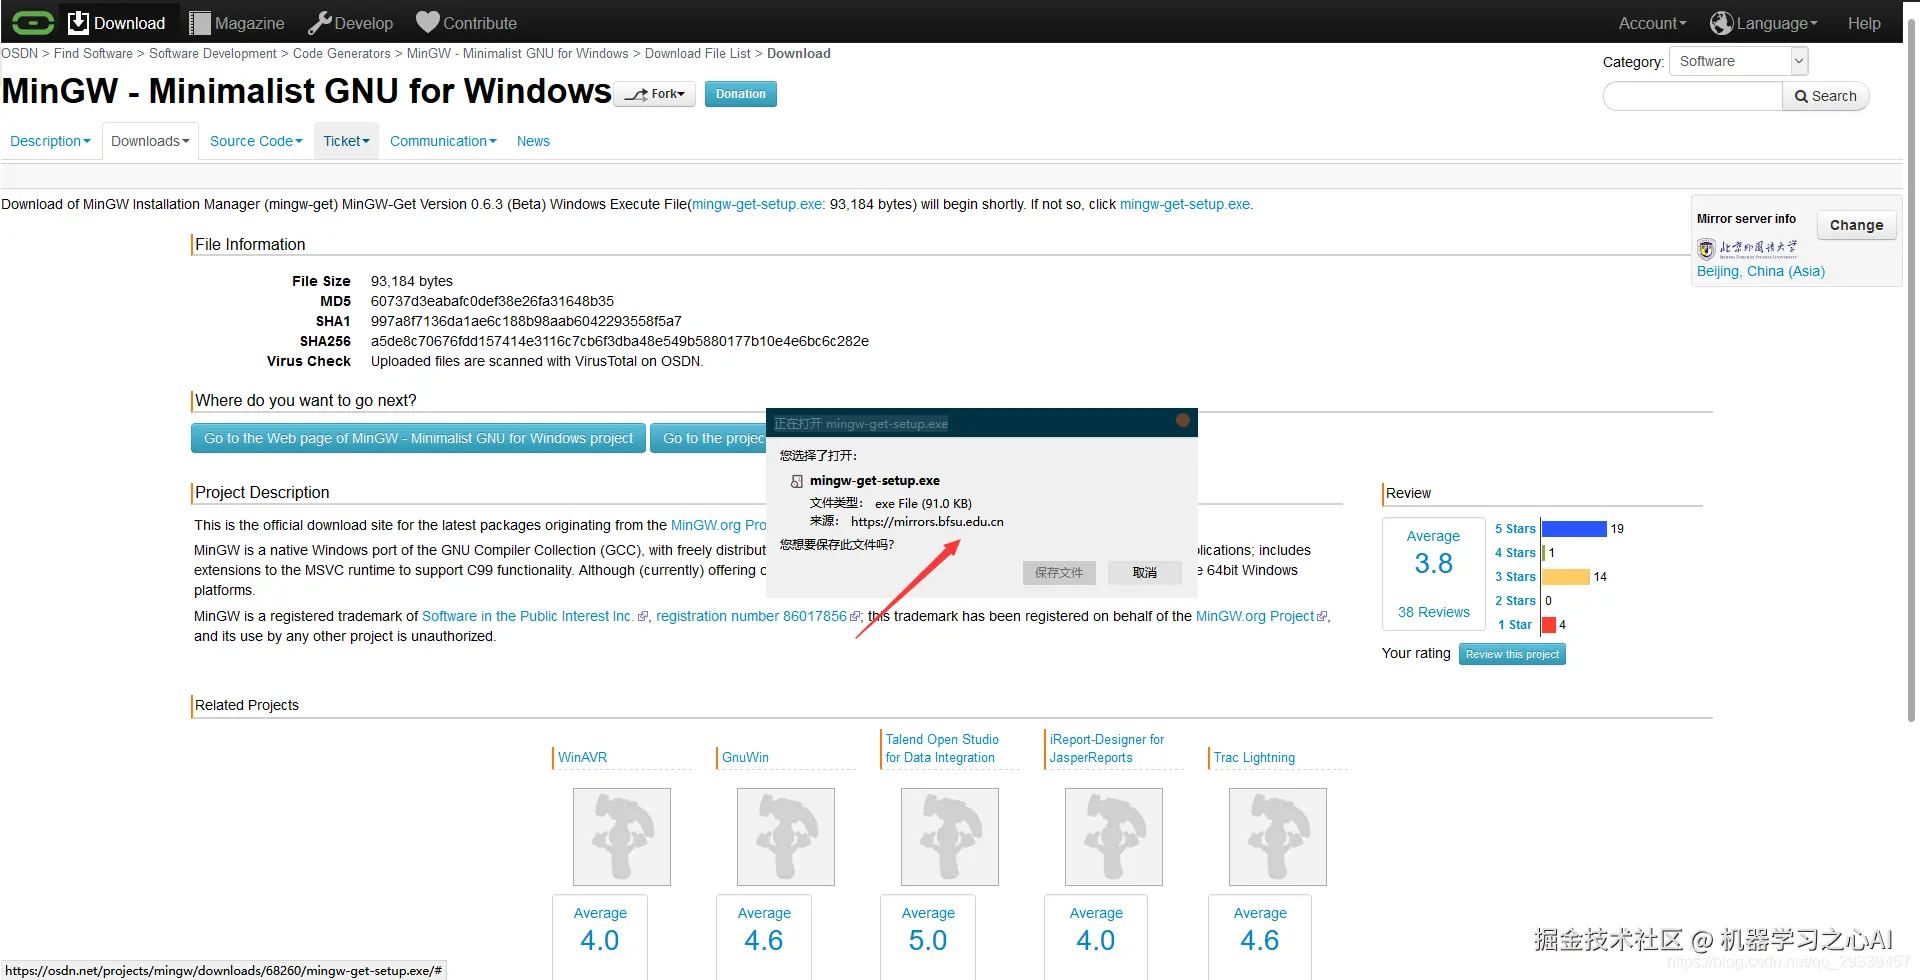Click the MinGW.org Project trademark link

[x=1255, y=616]
